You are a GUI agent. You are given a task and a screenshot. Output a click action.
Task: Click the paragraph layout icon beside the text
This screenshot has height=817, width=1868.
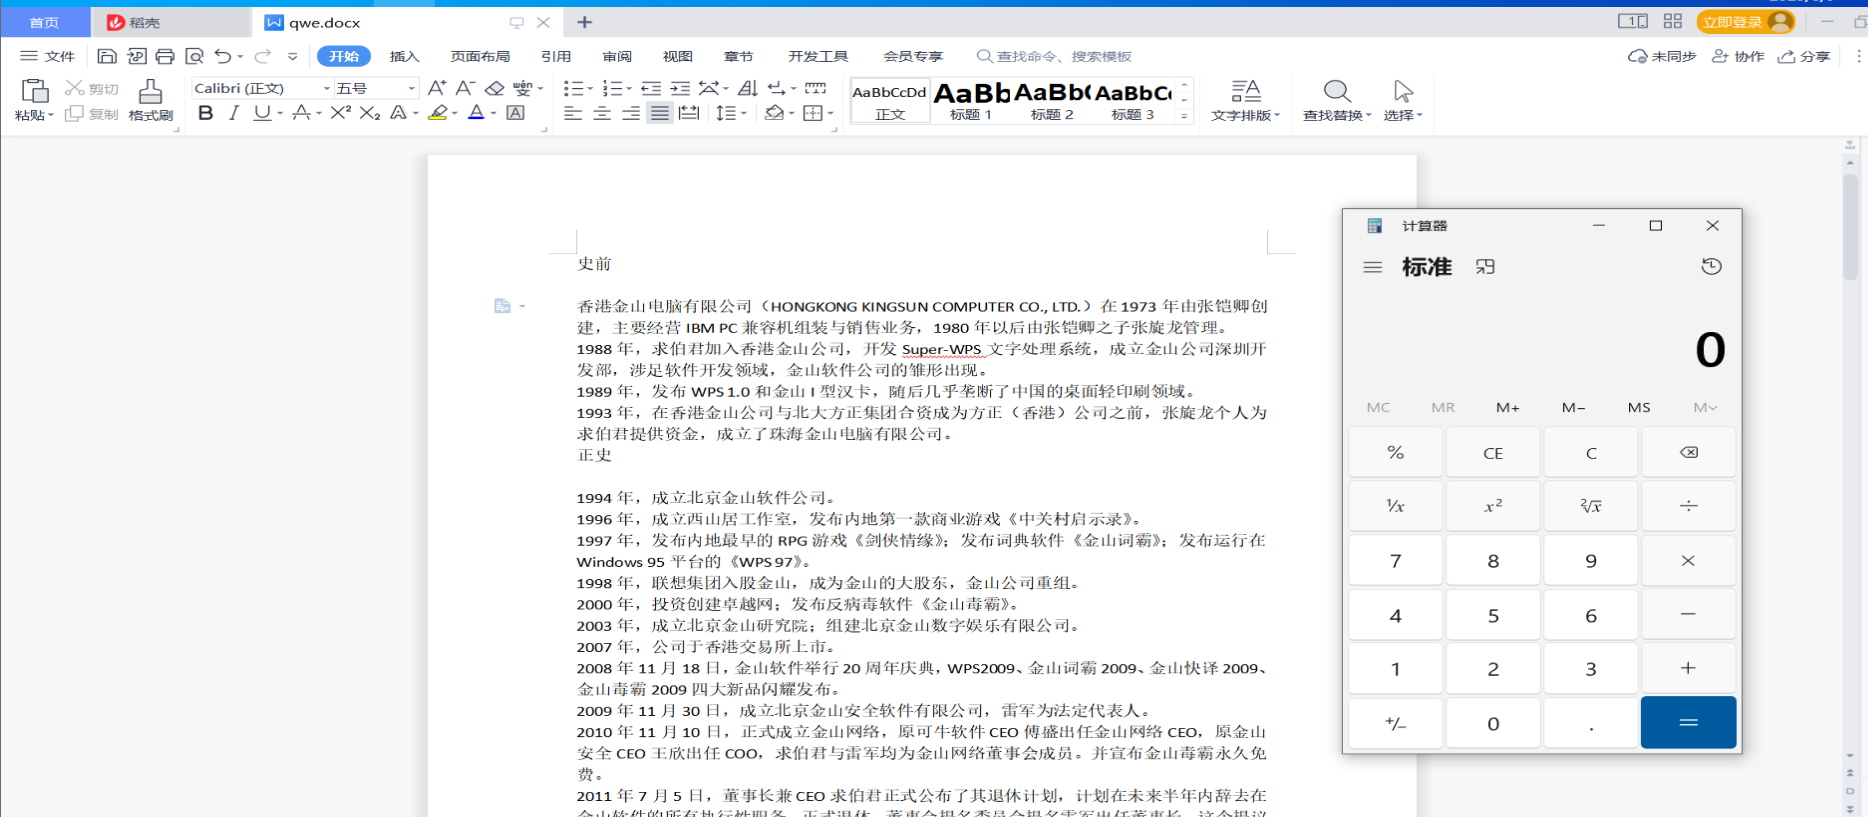[x=502, y=306]
